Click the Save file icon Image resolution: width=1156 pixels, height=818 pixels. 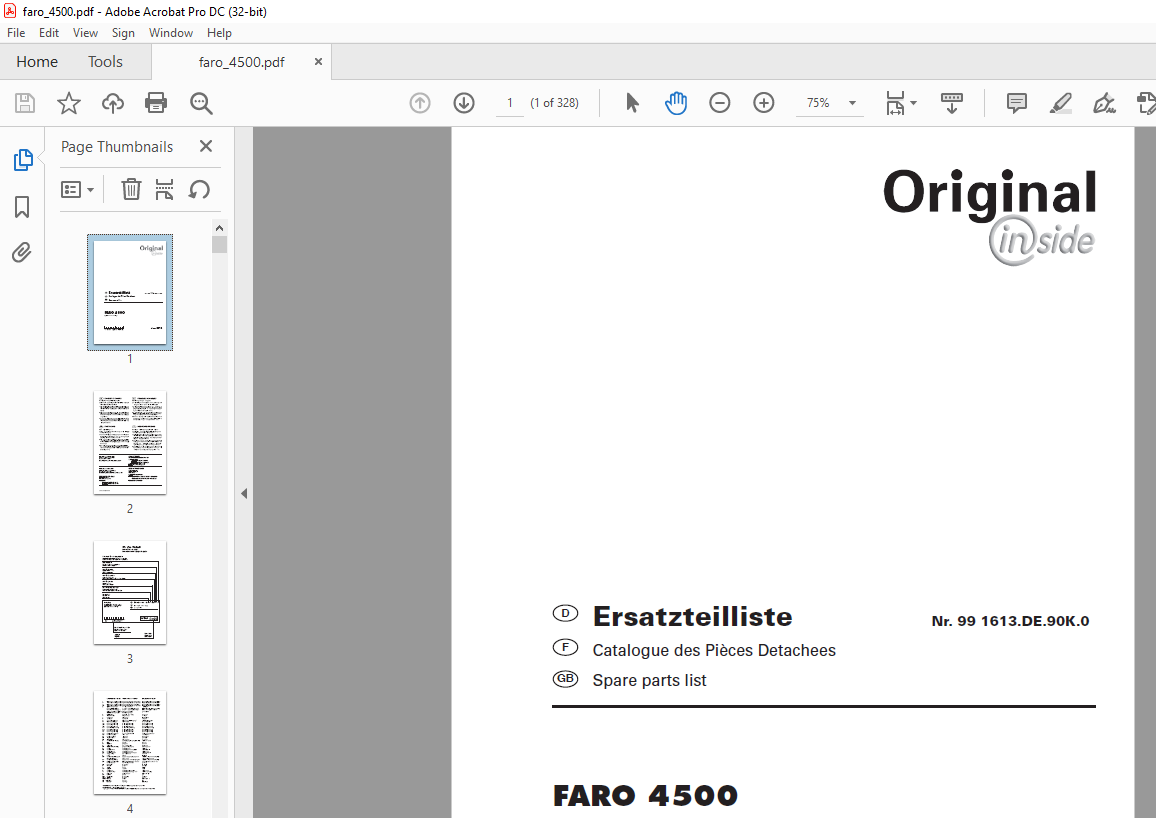coord(25,103)
